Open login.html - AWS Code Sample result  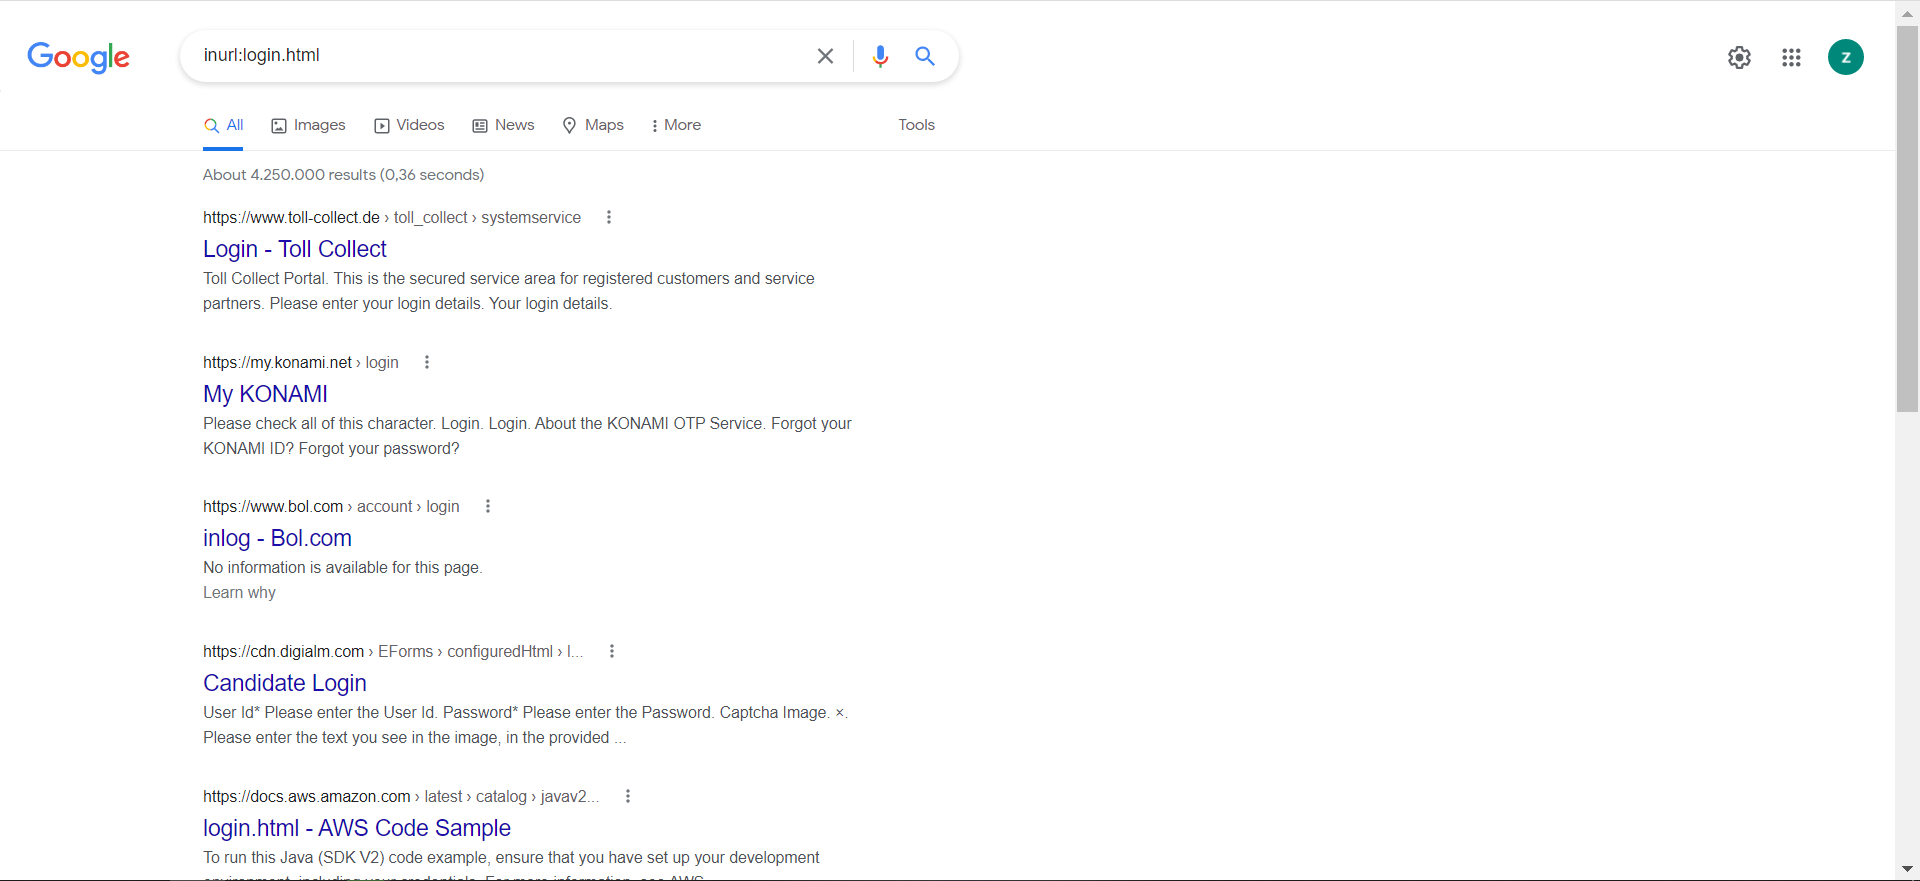(357, 828)
